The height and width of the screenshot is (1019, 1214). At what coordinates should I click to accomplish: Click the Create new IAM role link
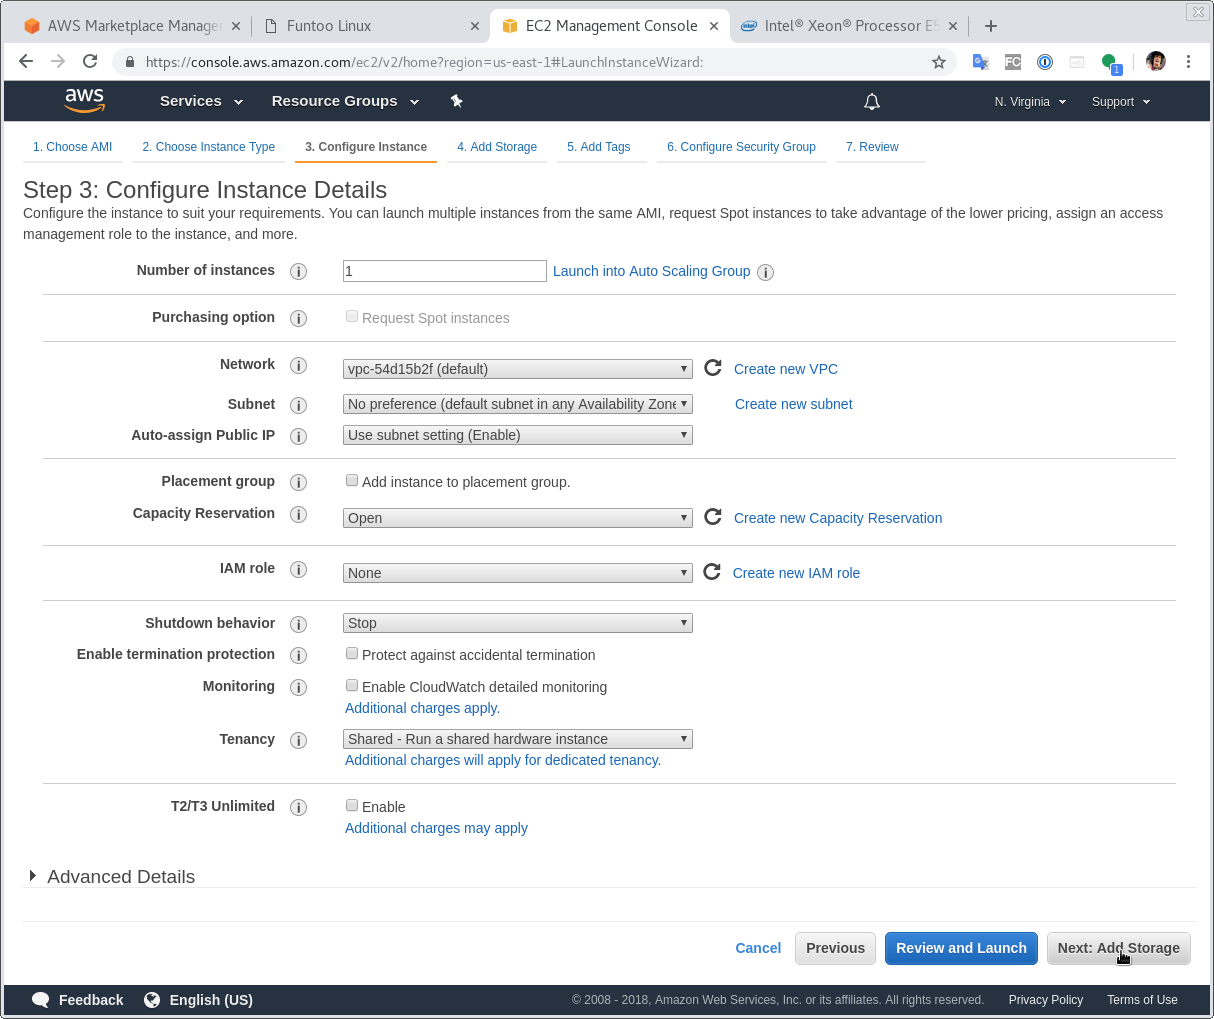[x=796, y=573]
